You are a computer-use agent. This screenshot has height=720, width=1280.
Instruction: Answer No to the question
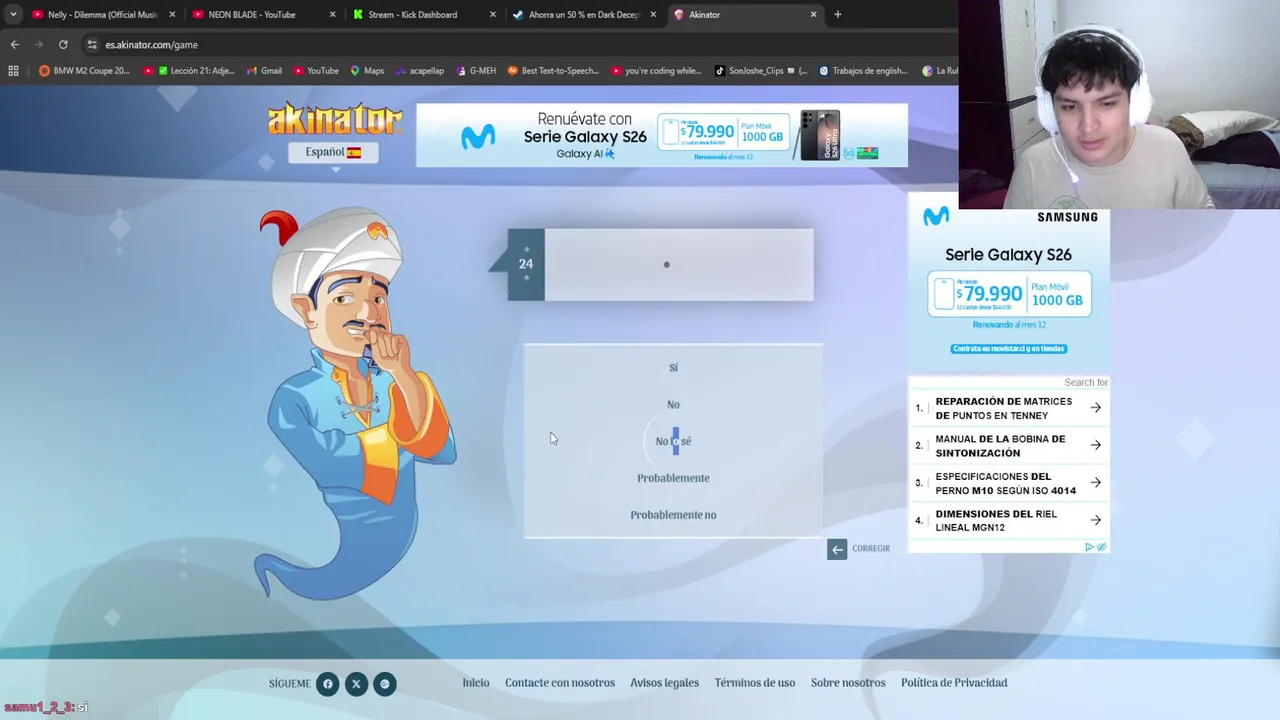point(673,405)
